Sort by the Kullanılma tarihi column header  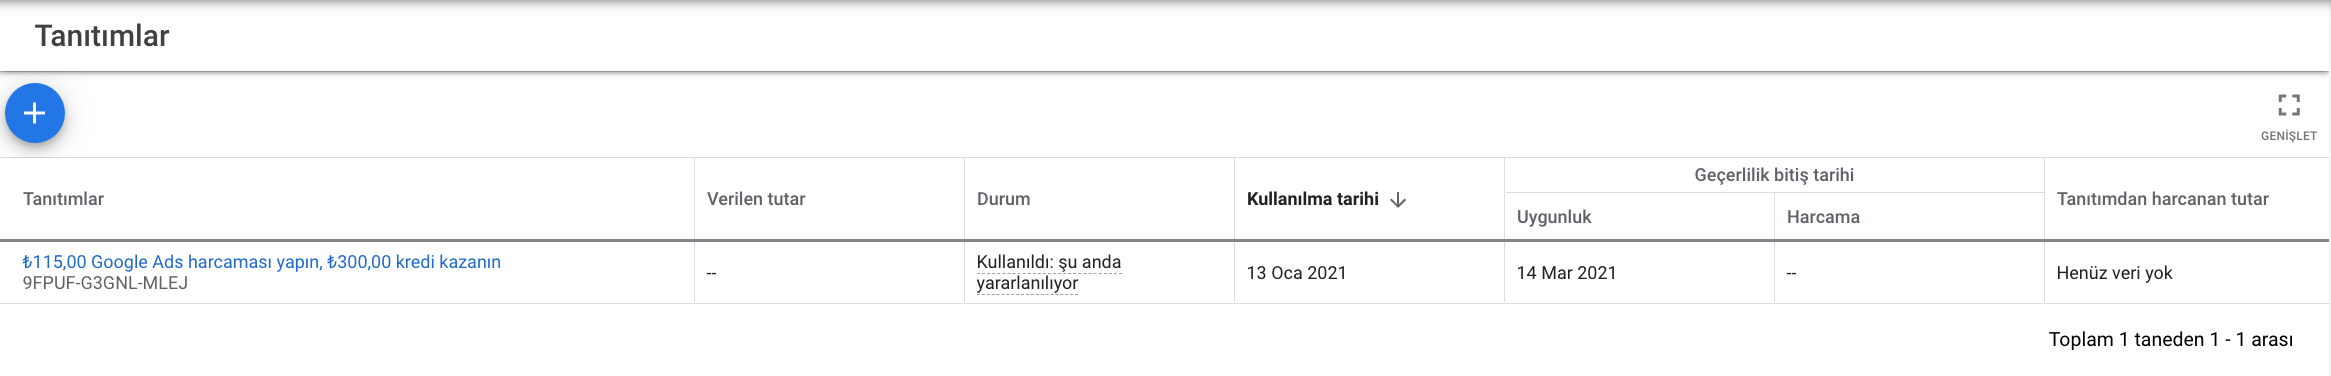(1312, 199)
